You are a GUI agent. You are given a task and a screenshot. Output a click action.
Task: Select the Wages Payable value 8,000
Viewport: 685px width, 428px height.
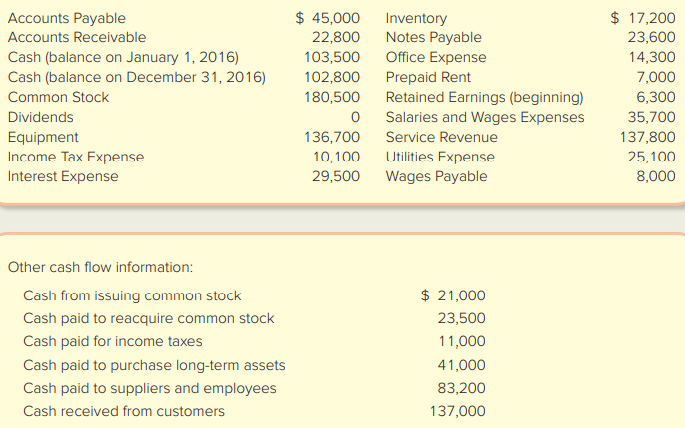(x=656, y=176)
